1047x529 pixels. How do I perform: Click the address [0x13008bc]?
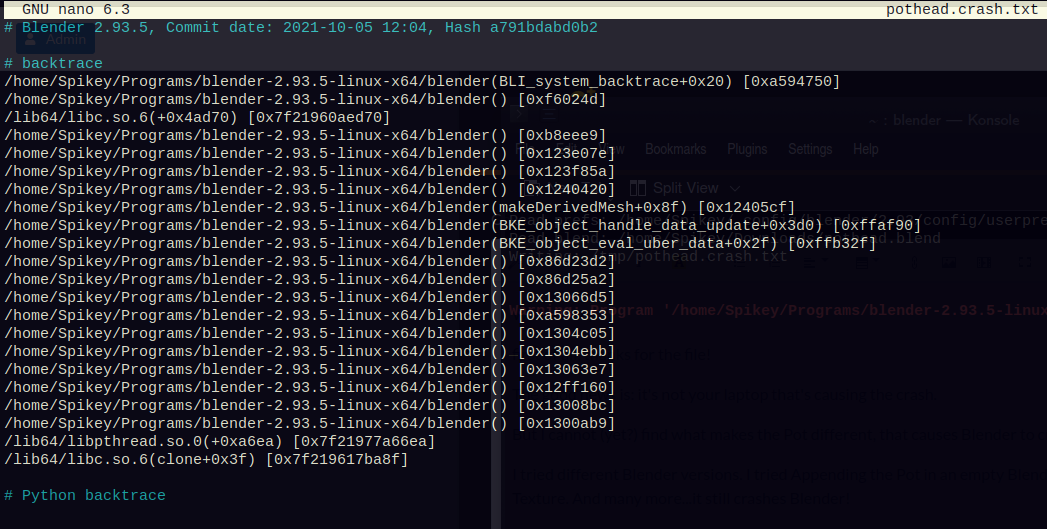pyautogui.click(x=566, y=406)
